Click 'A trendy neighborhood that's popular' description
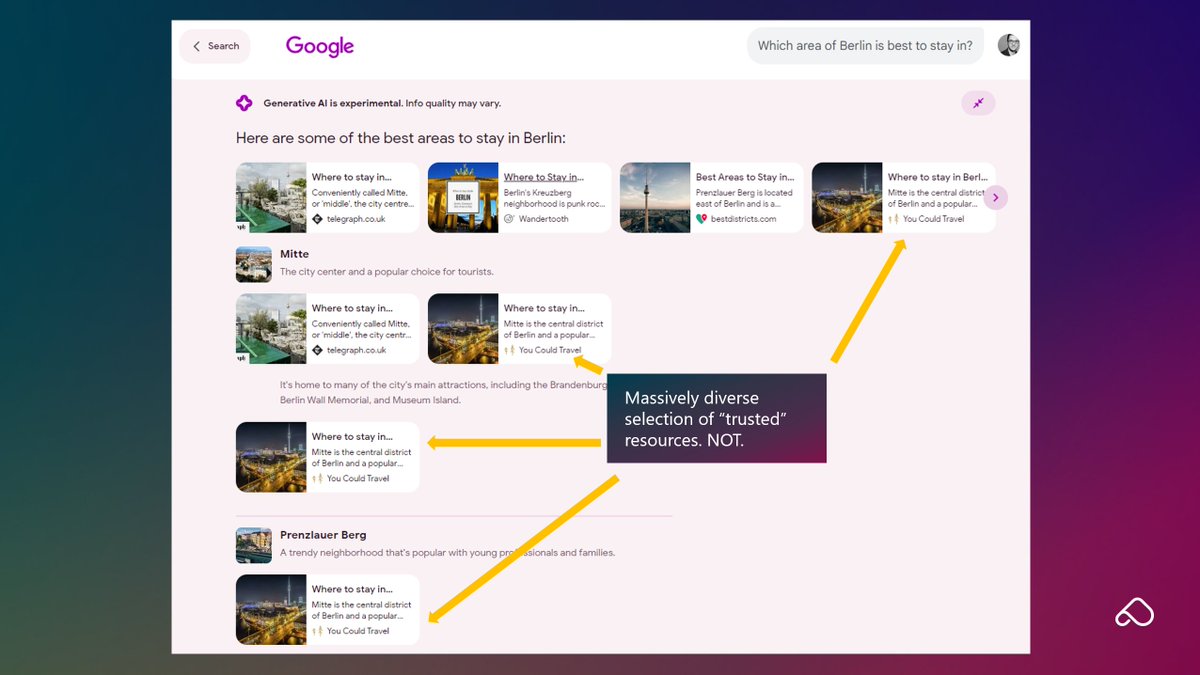Viewport: 1200px width, 675px height. click(448, 552)
